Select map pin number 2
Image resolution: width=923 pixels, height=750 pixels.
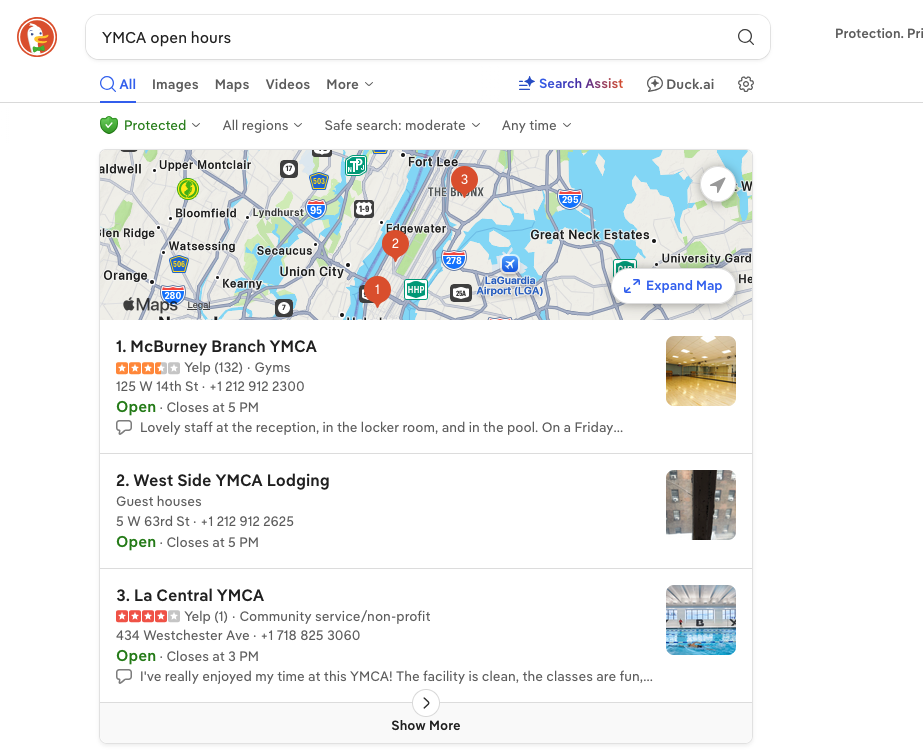(395, 244)
